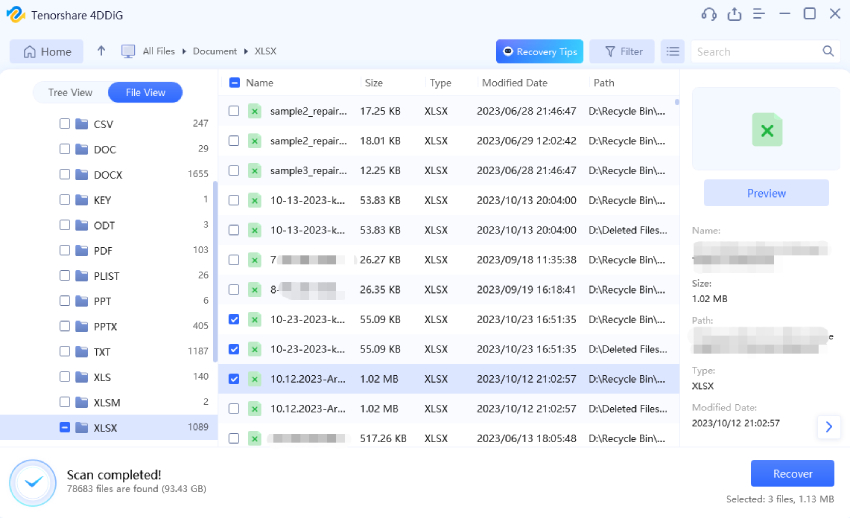
Task: Click the Tenorshare 4DDiG logo
Action: tap(16, 15)
